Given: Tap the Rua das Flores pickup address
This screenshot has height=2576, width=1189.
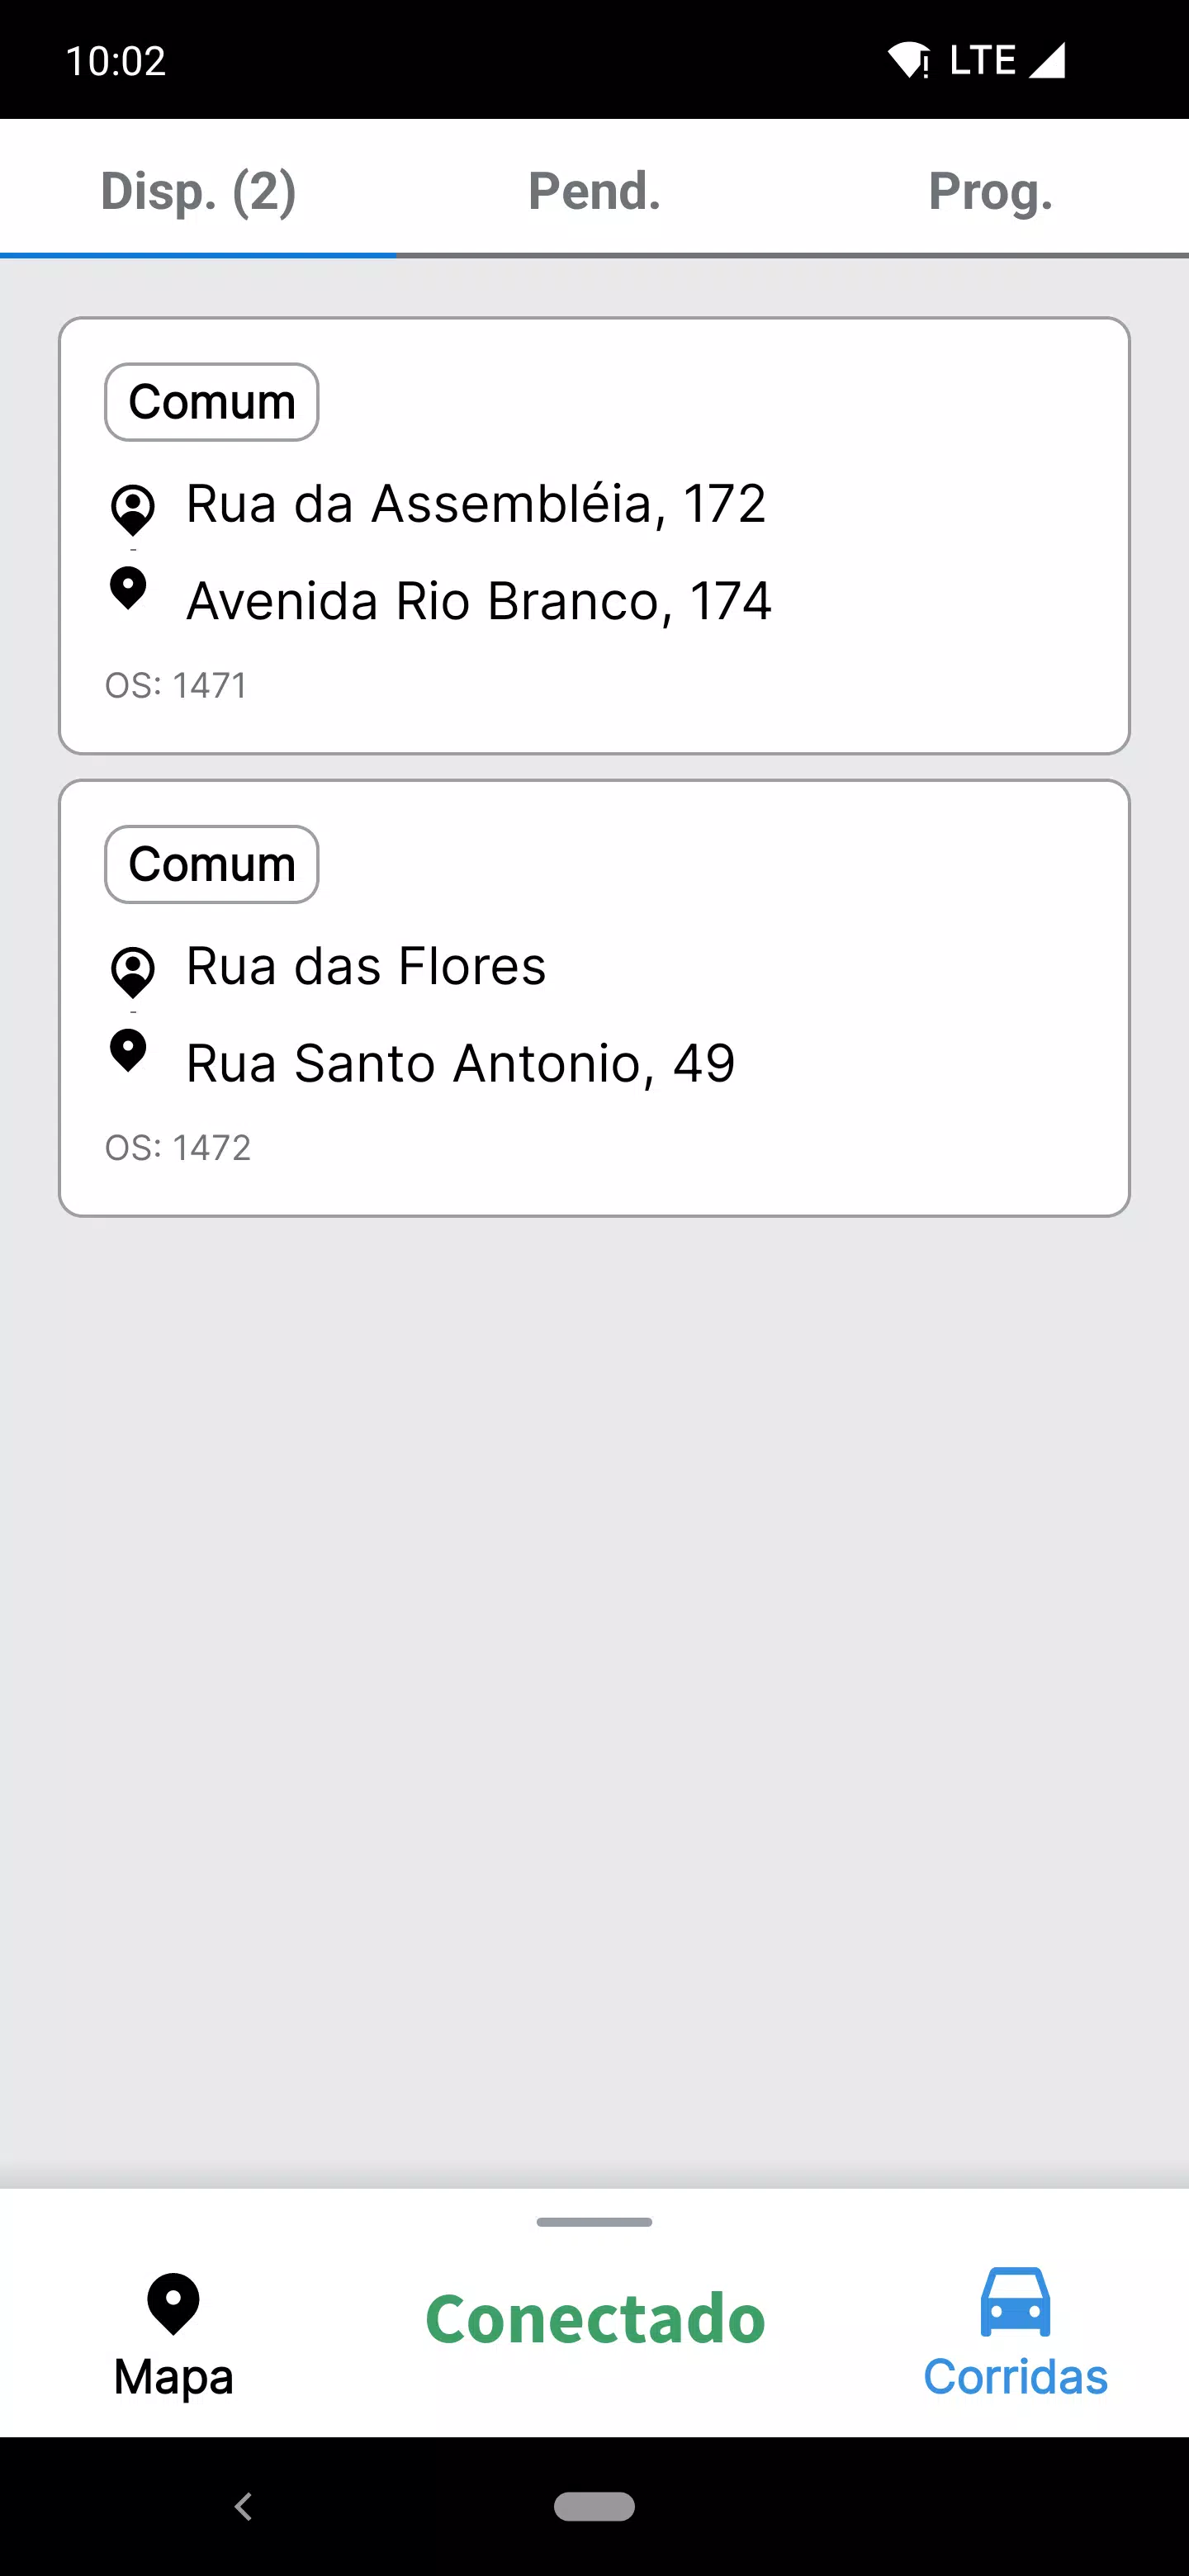Looking at the screenshot, I should click(366, 966).
